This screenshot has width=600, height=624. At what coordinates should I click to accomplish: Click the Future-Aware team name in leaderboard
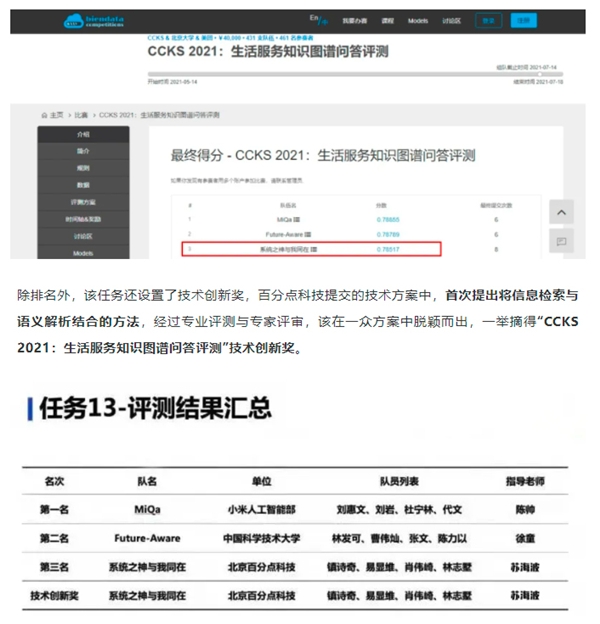pos(284,235)
